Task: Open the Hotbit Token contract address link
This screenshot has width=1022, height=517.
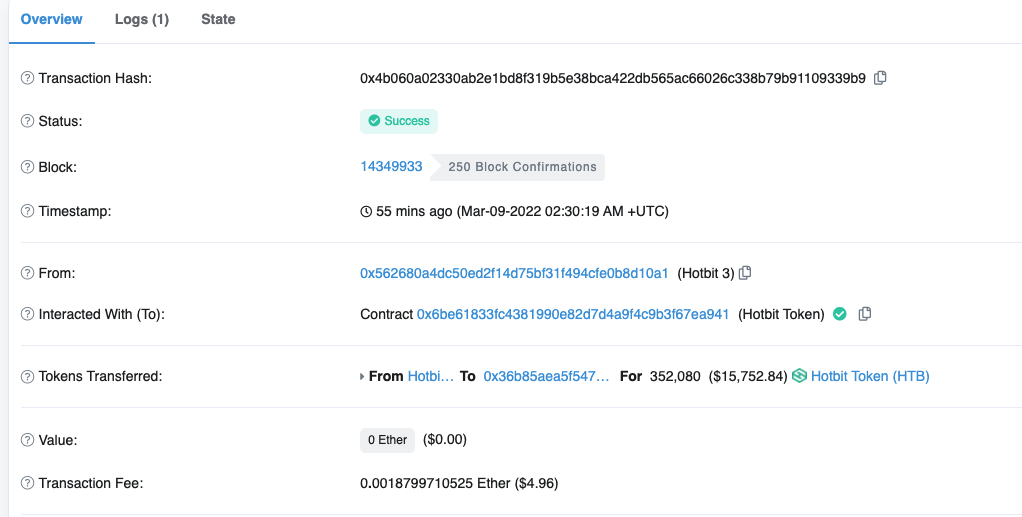Action: [x=573, y=314]
